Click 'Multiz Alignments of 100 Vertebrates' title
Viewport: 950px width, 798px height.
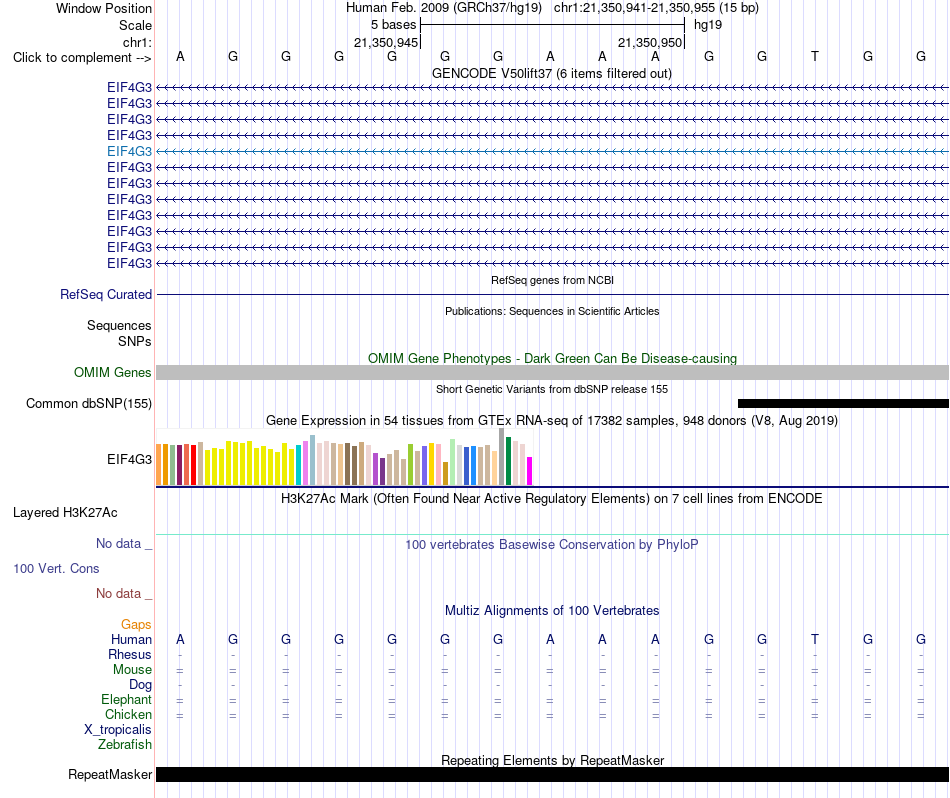[552, 610]
